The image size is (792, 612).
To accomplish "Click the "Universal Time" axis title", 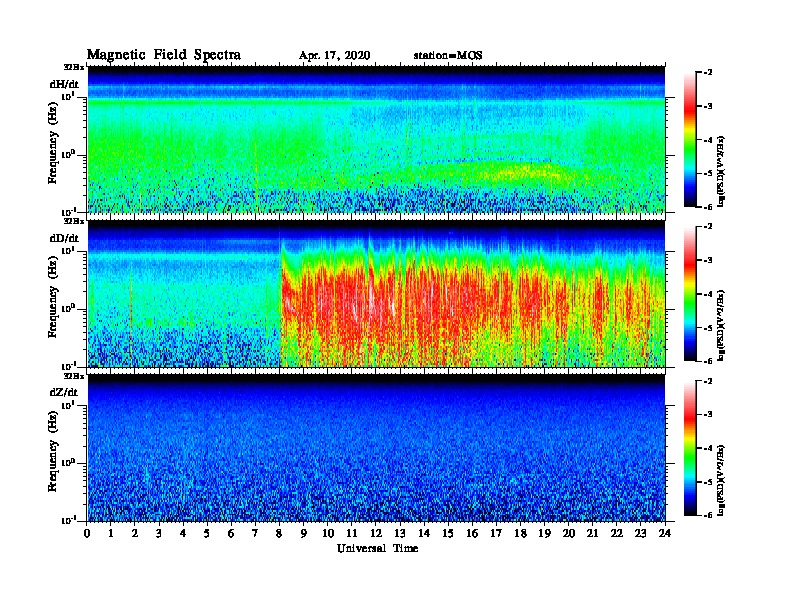I will 377,548.
